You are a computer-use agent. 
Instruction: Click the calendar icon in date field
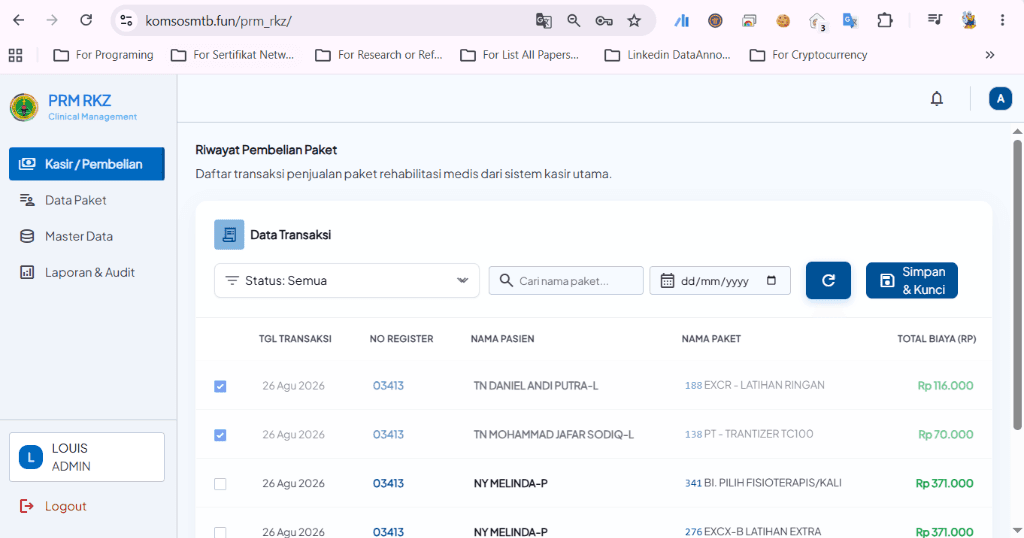[x=667, y=281]
